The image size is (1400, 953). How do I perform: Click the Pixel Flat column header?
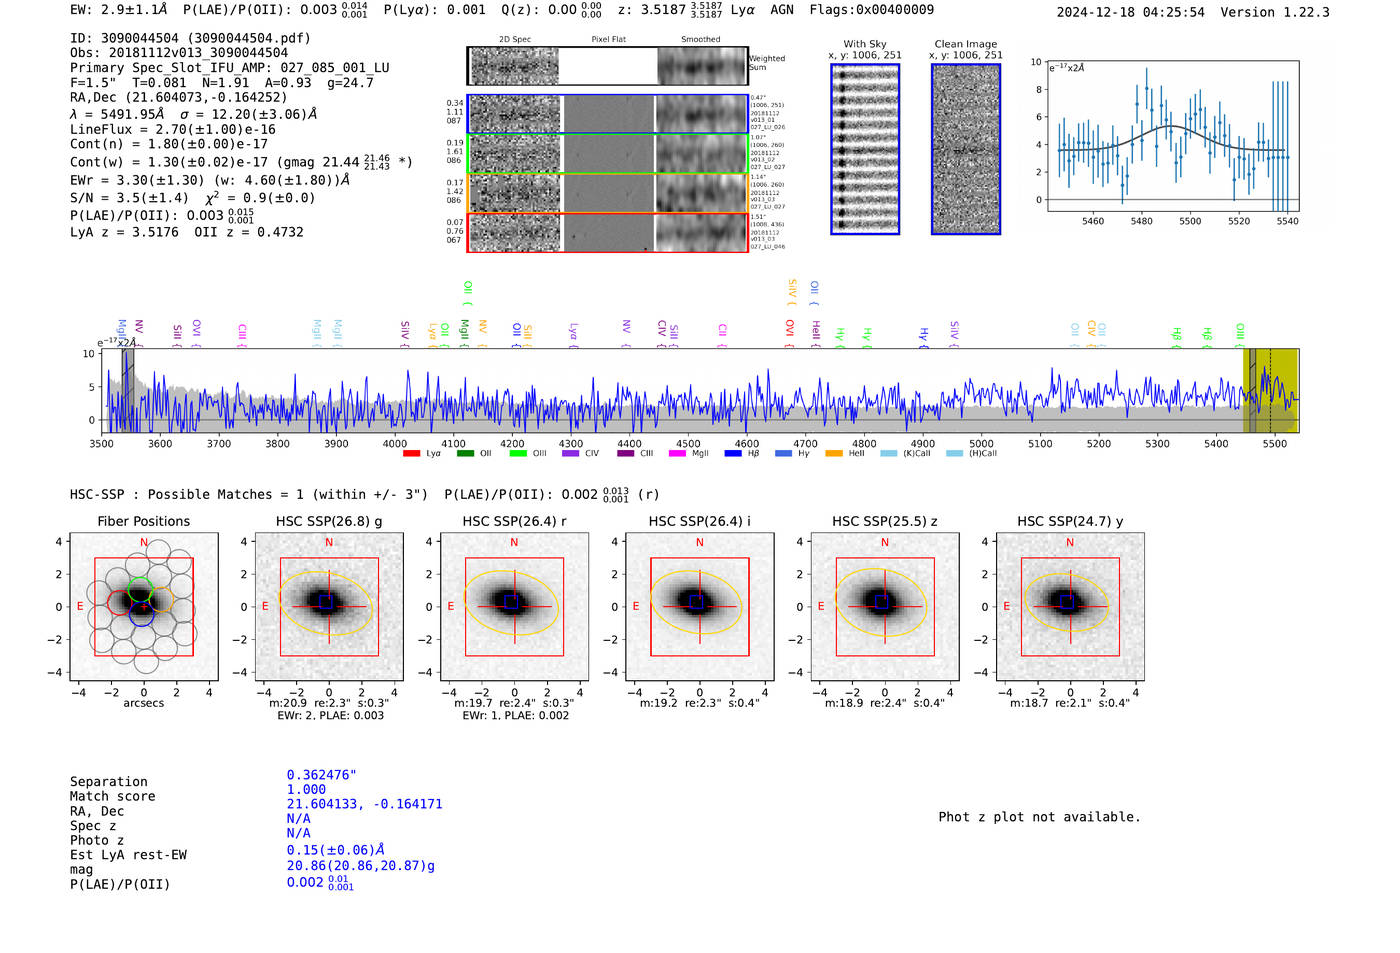point(608,40)
